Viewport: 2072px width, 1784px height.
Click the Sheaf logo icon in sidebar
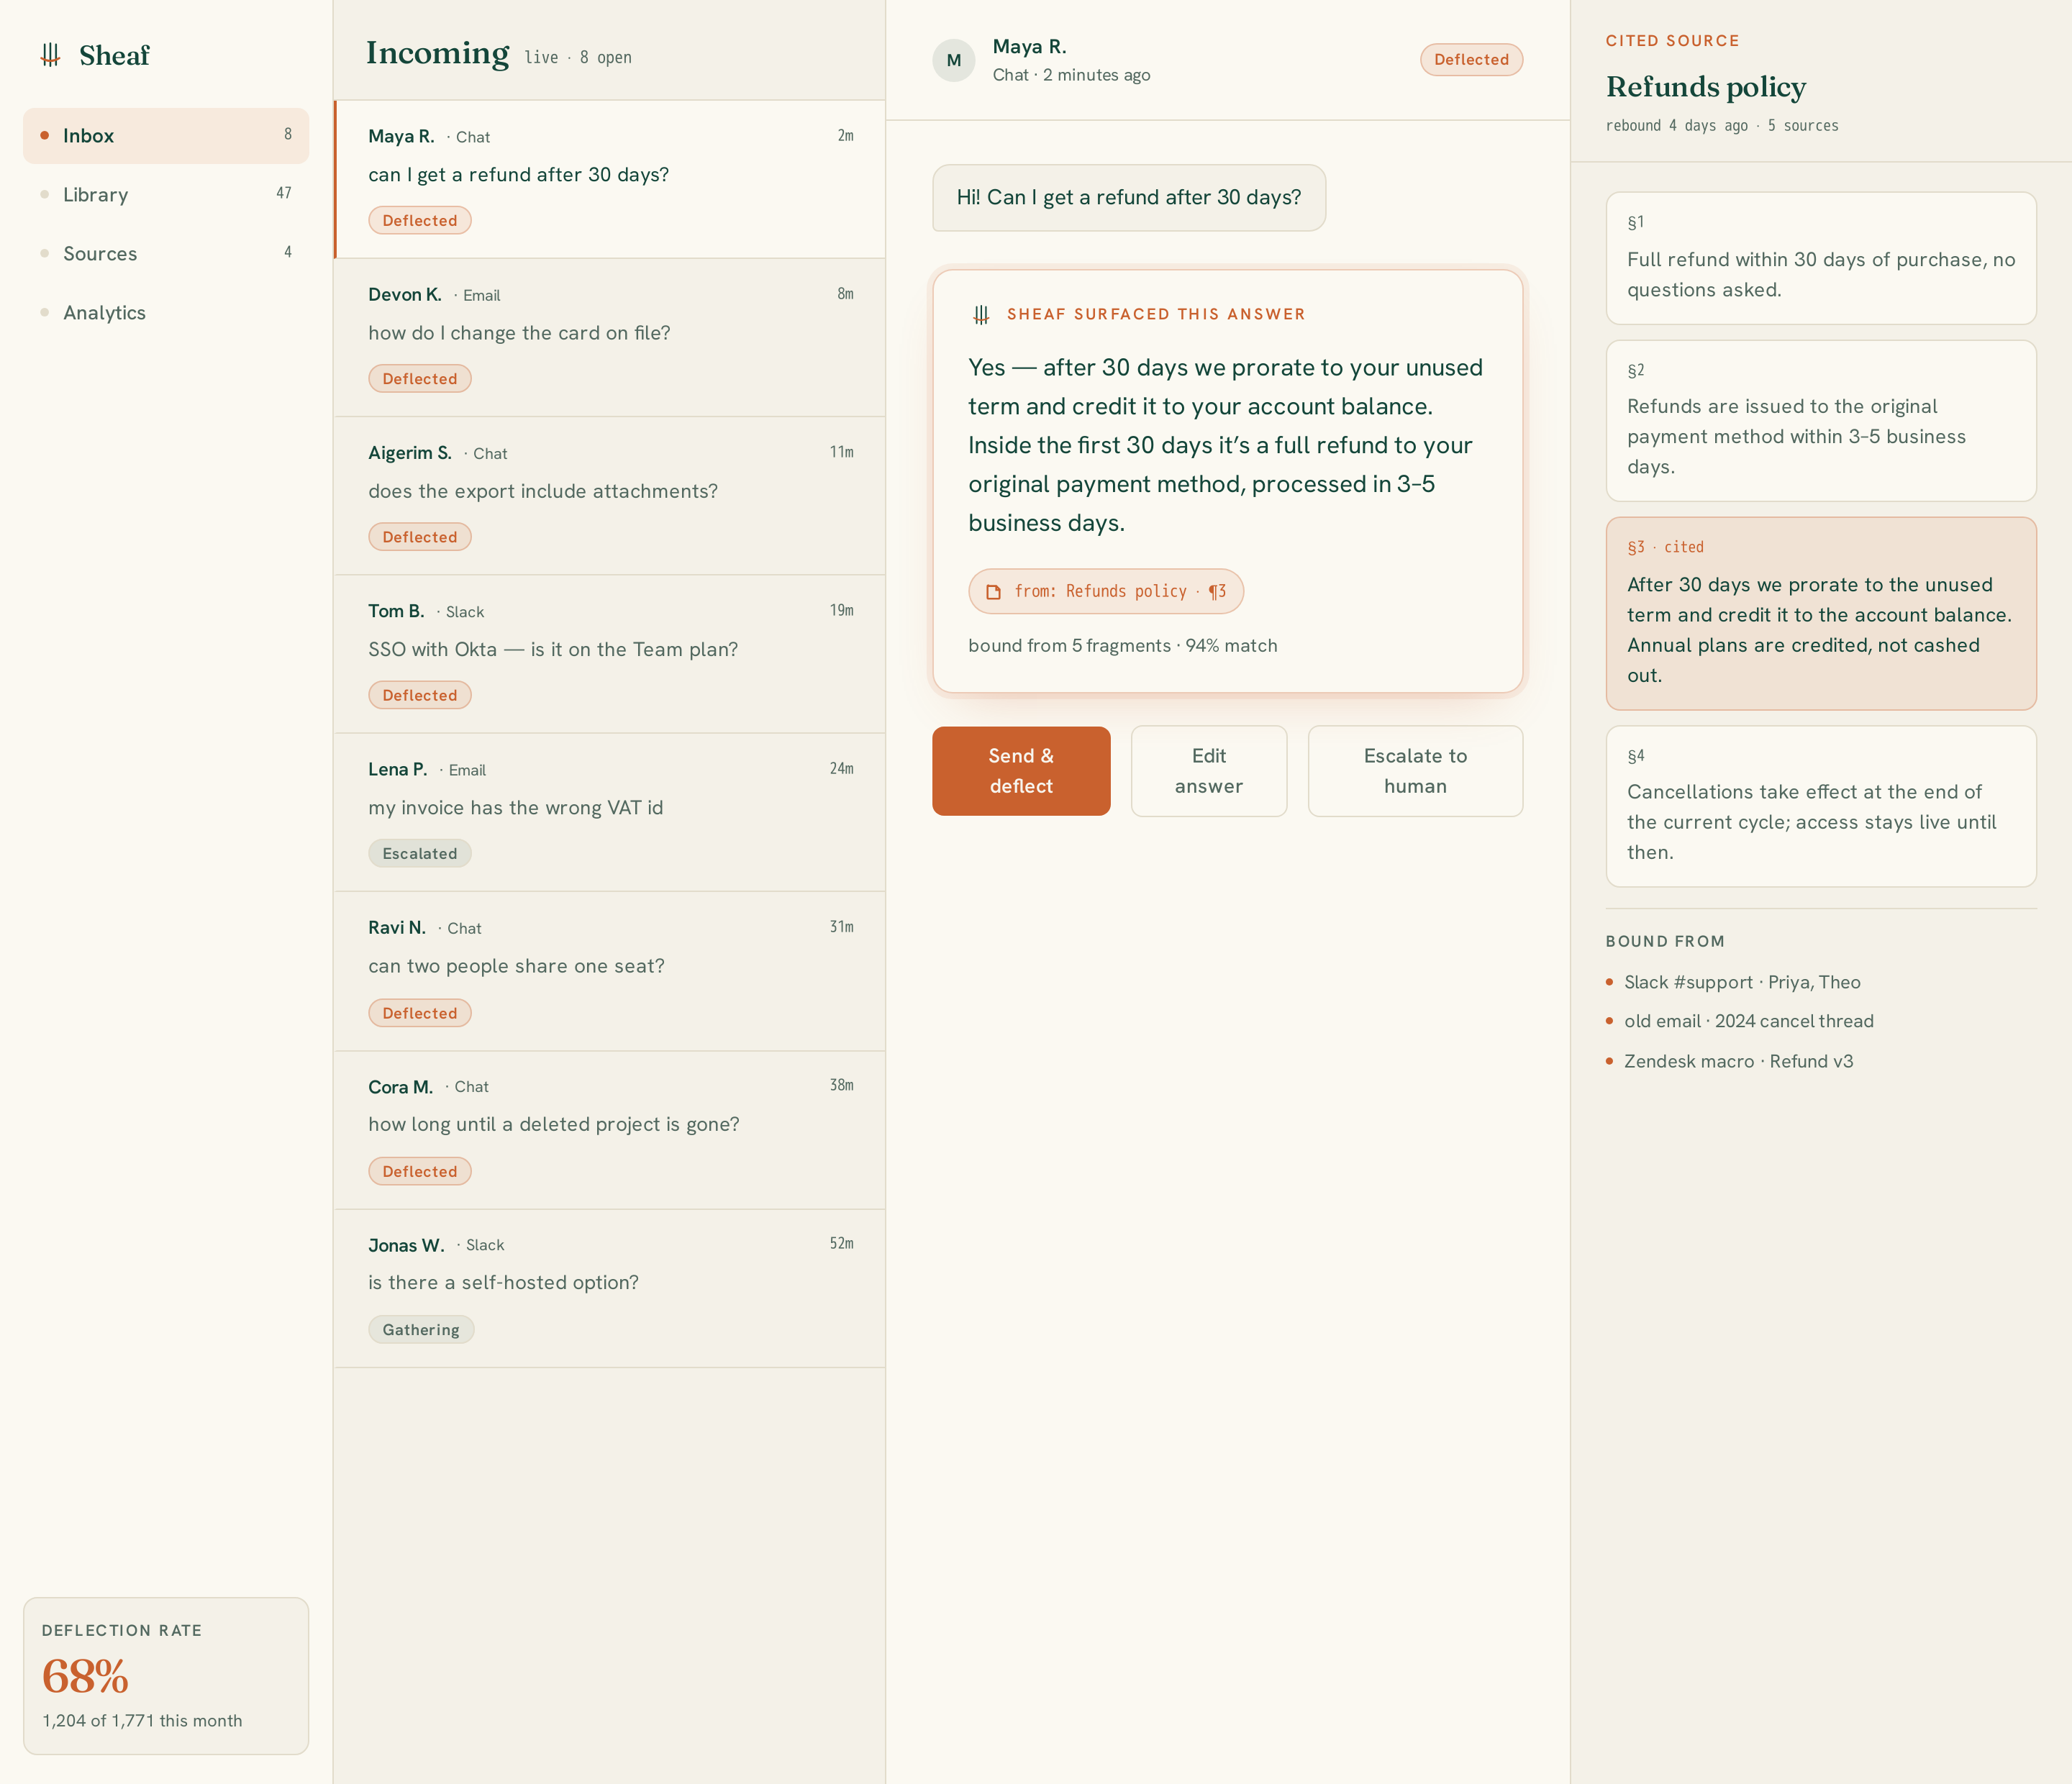point(50,55)
